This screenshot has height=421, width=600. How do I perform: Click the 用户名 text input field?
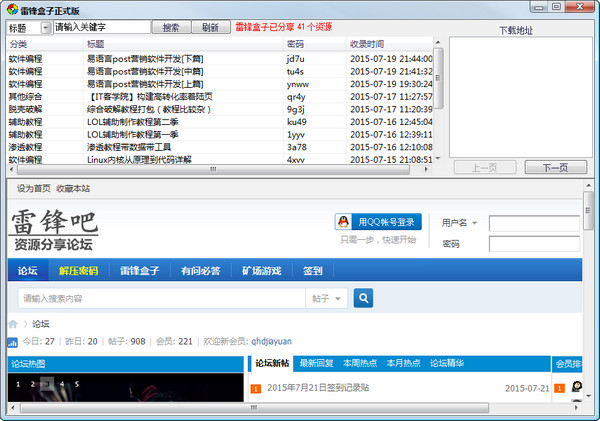pyautogui.click(x=534, y=224)
